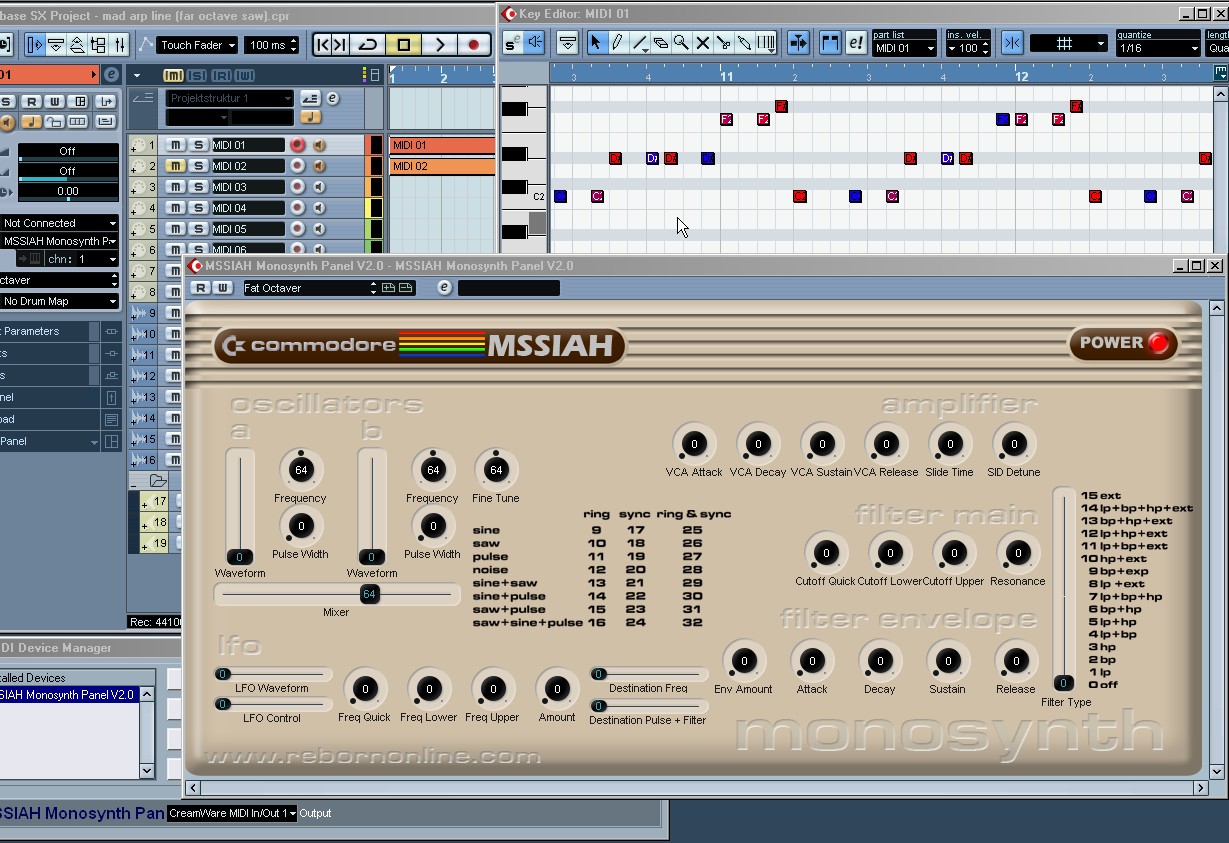Click the Edit Active Part Only icon
This screenshot has height=843, width=1229.
coord(856,43)
